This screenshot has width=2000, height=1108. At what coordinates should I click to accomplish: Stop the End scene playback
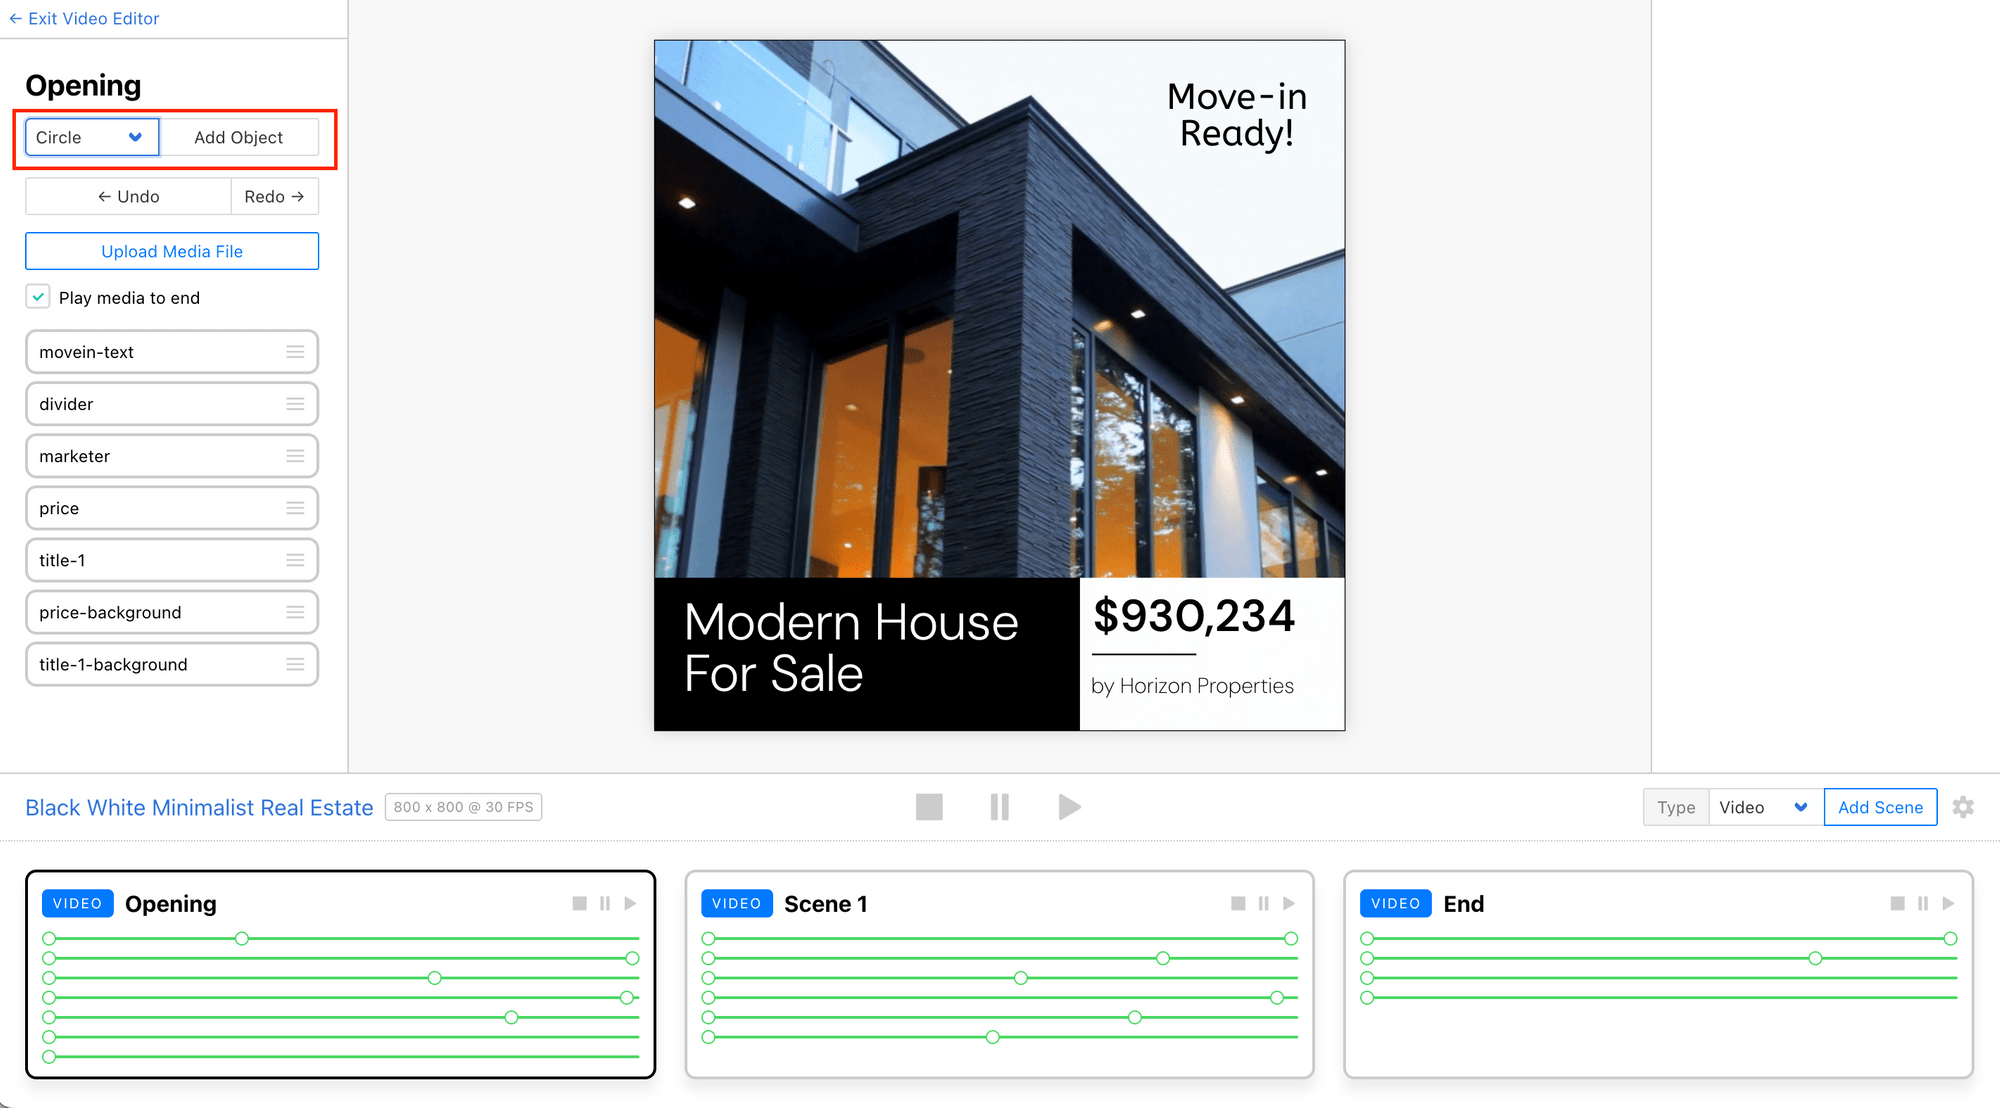coord(1897,903)
